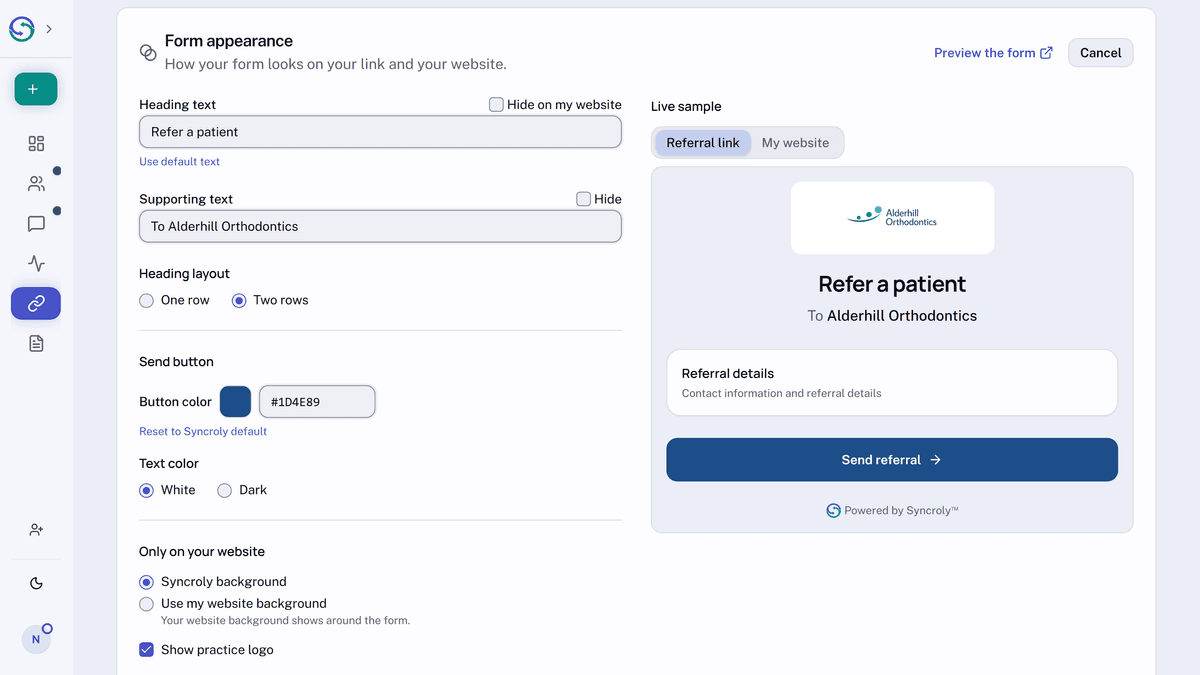
Task: Open the dashboard grid icon
Action: [x=36, y=144]
